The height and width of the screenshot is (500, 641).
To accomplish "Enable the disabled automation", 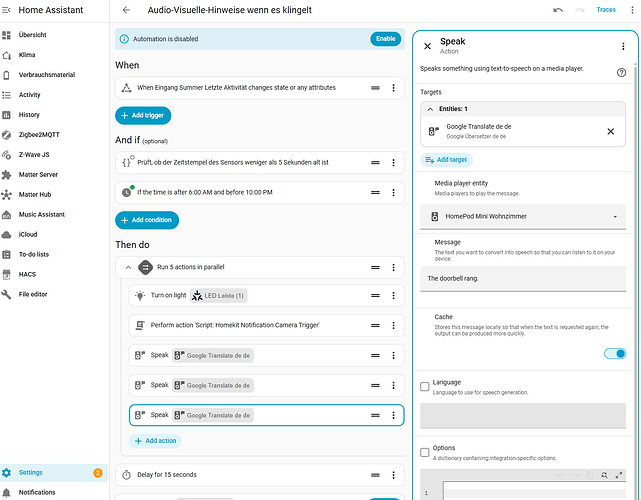I will click(385, 39).
